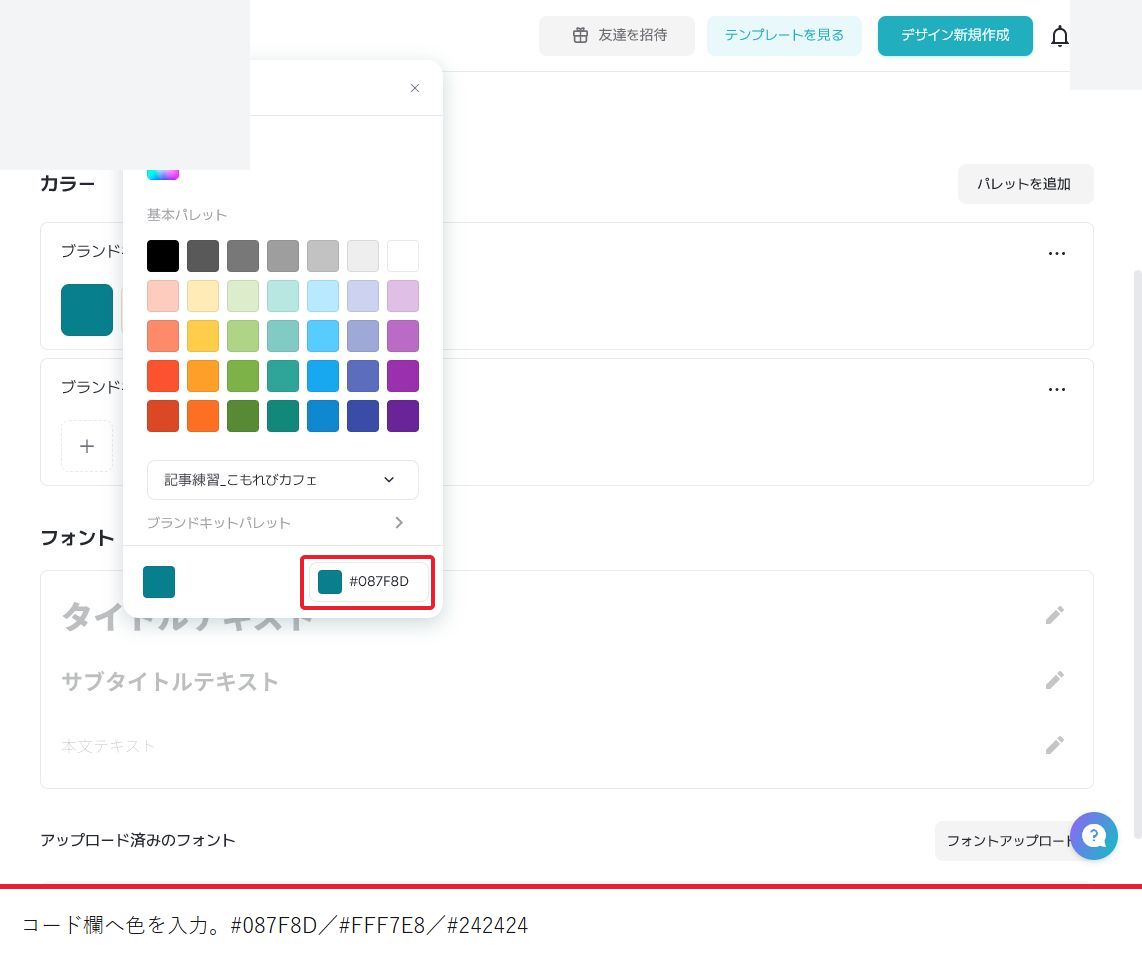The image size is (1142, 963).
Task: Pick the black swatch in basic palette
Action: (x=162, y=256)
